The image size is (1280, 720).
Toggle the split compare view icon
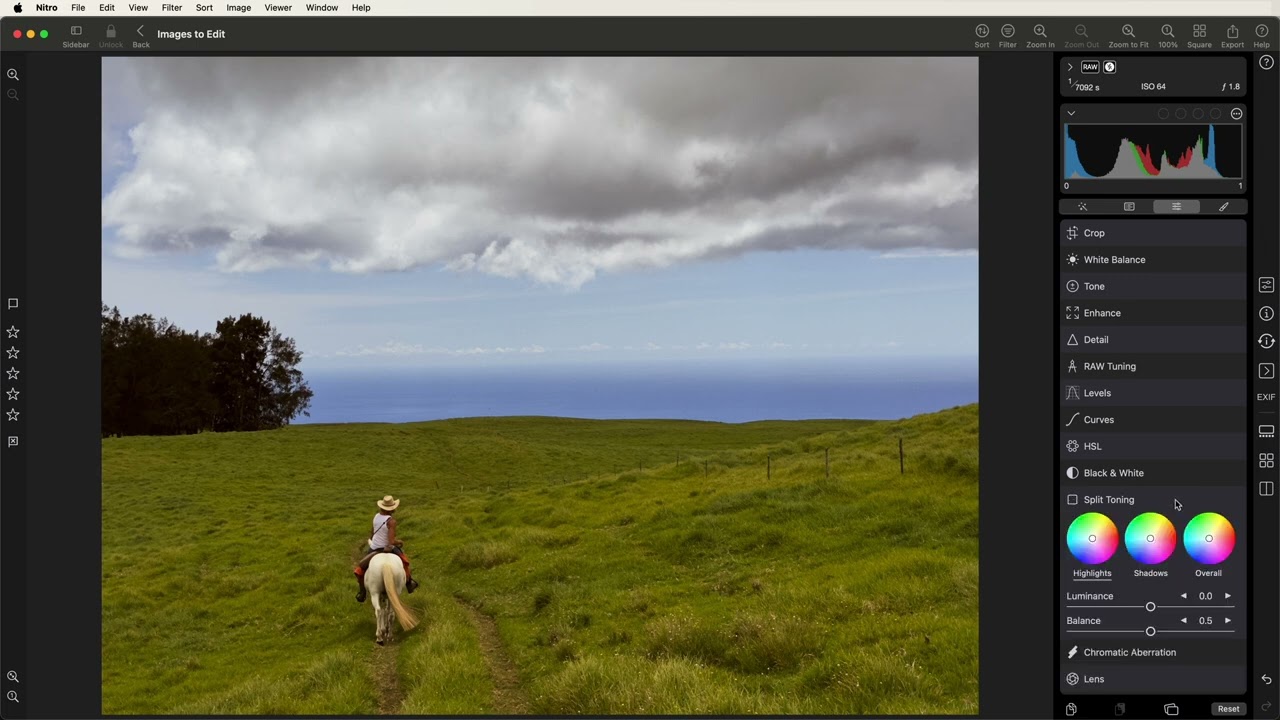[1266, 489]
